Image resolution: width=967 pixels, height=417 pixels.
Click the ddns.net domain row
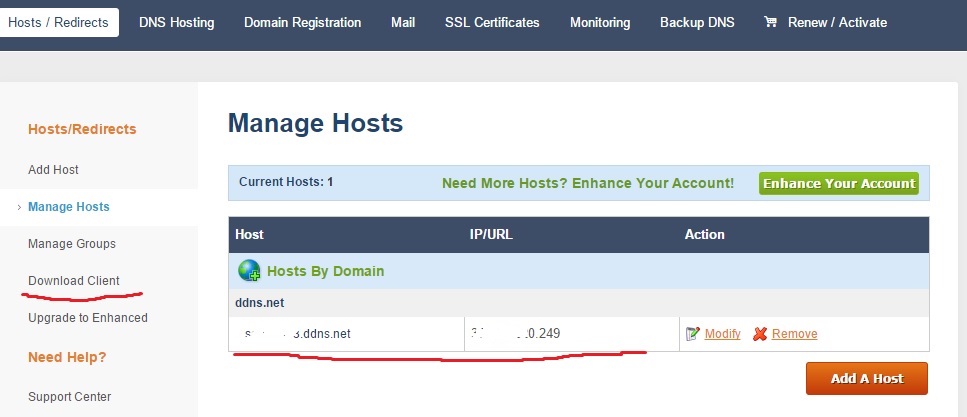coord(578,303)
